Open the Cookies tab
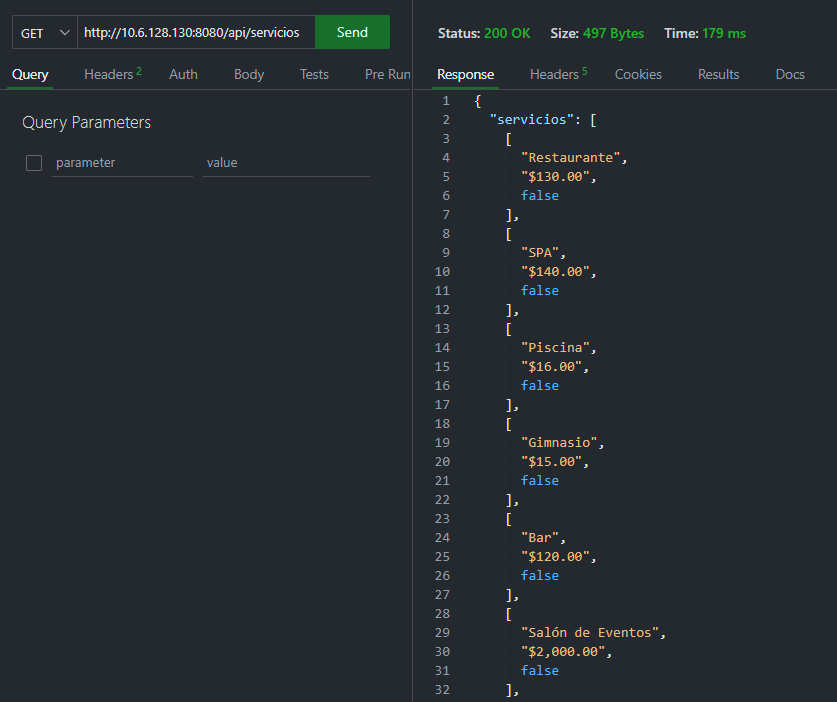 coord(638,74)
